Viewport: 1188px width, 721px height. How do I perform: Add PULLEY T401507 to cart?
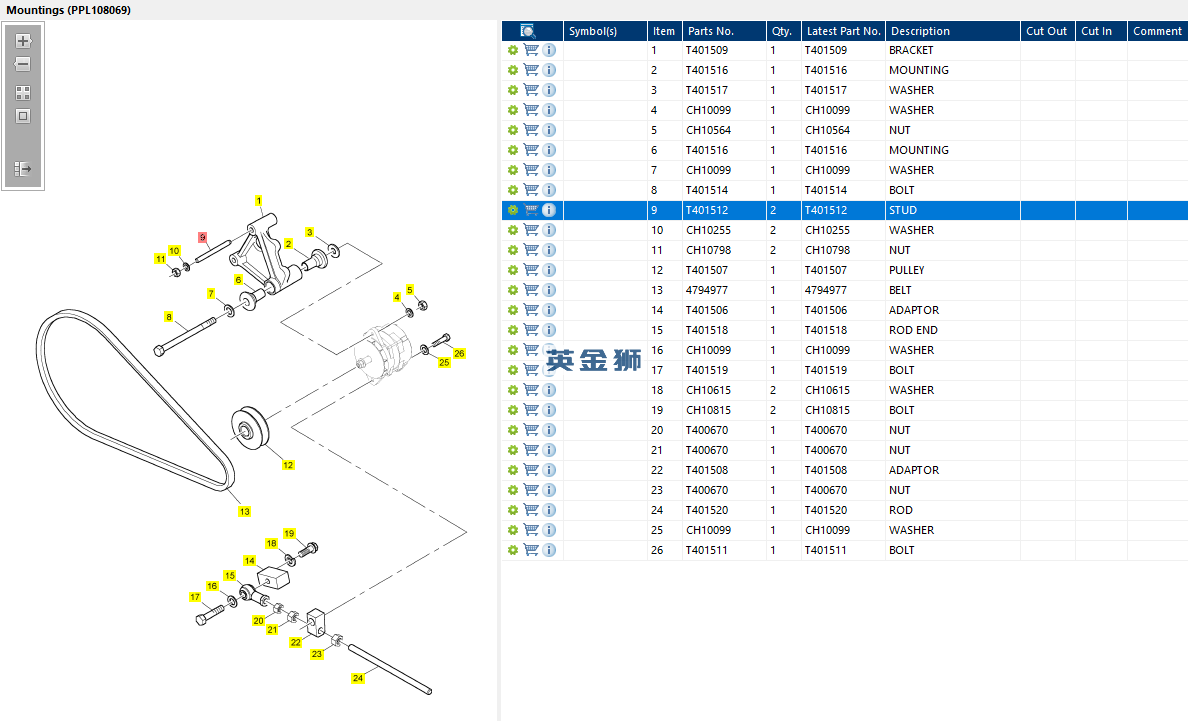click(x=531, y=270)
